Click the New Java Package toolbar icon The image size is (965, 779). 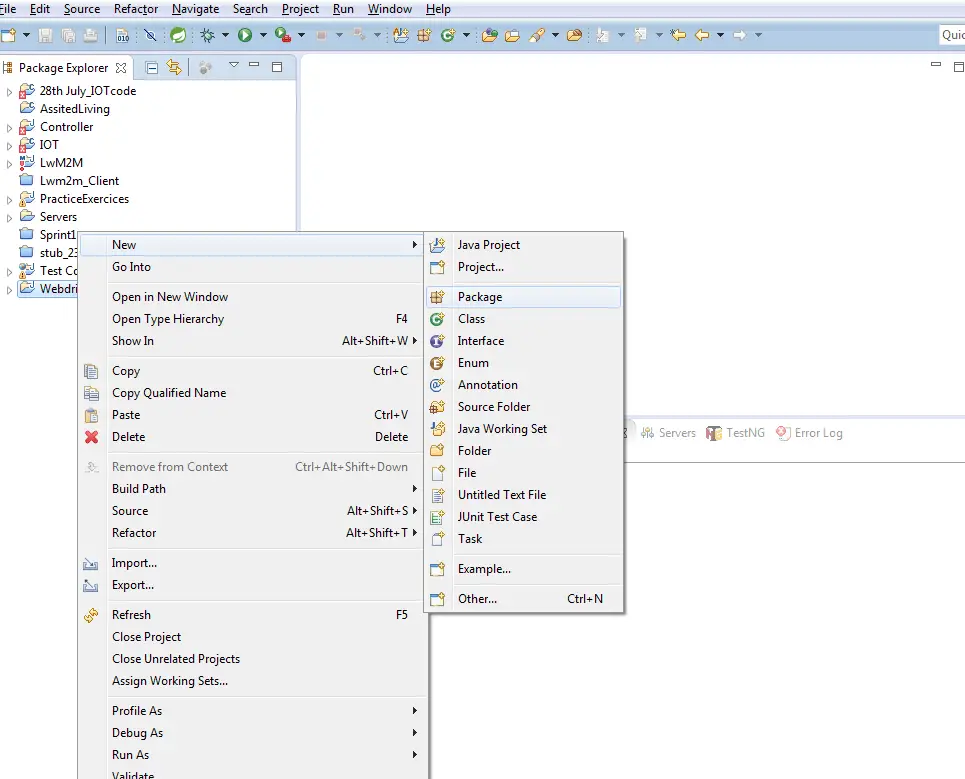click(x=423, y=35)
